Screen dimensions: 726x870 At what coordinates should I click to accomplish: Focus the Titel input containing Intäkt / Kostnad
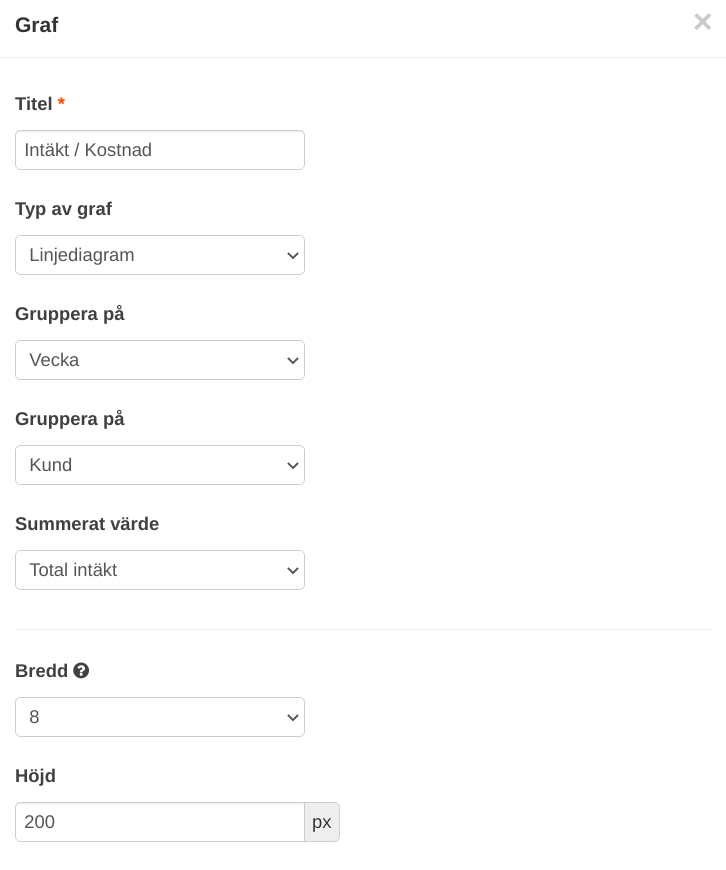click(160, 150)
